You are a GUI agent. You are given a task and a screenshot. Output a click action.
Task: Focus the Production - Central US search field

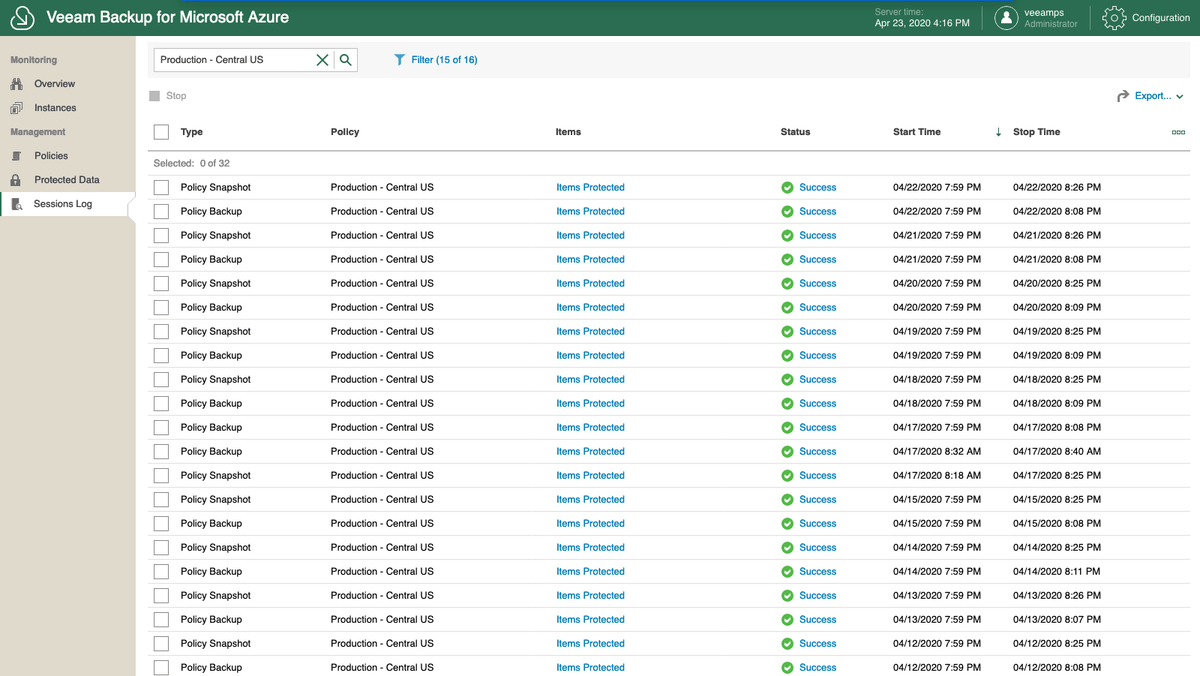(235, 60)
